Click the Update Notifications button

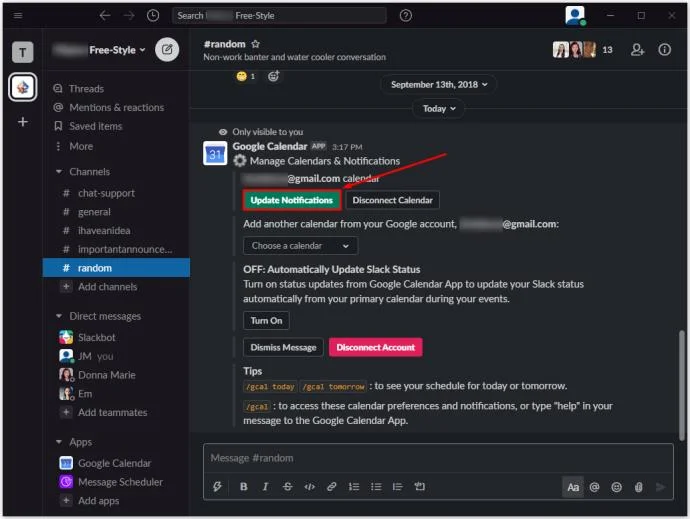pyautogui.click(x=292, y=200)
